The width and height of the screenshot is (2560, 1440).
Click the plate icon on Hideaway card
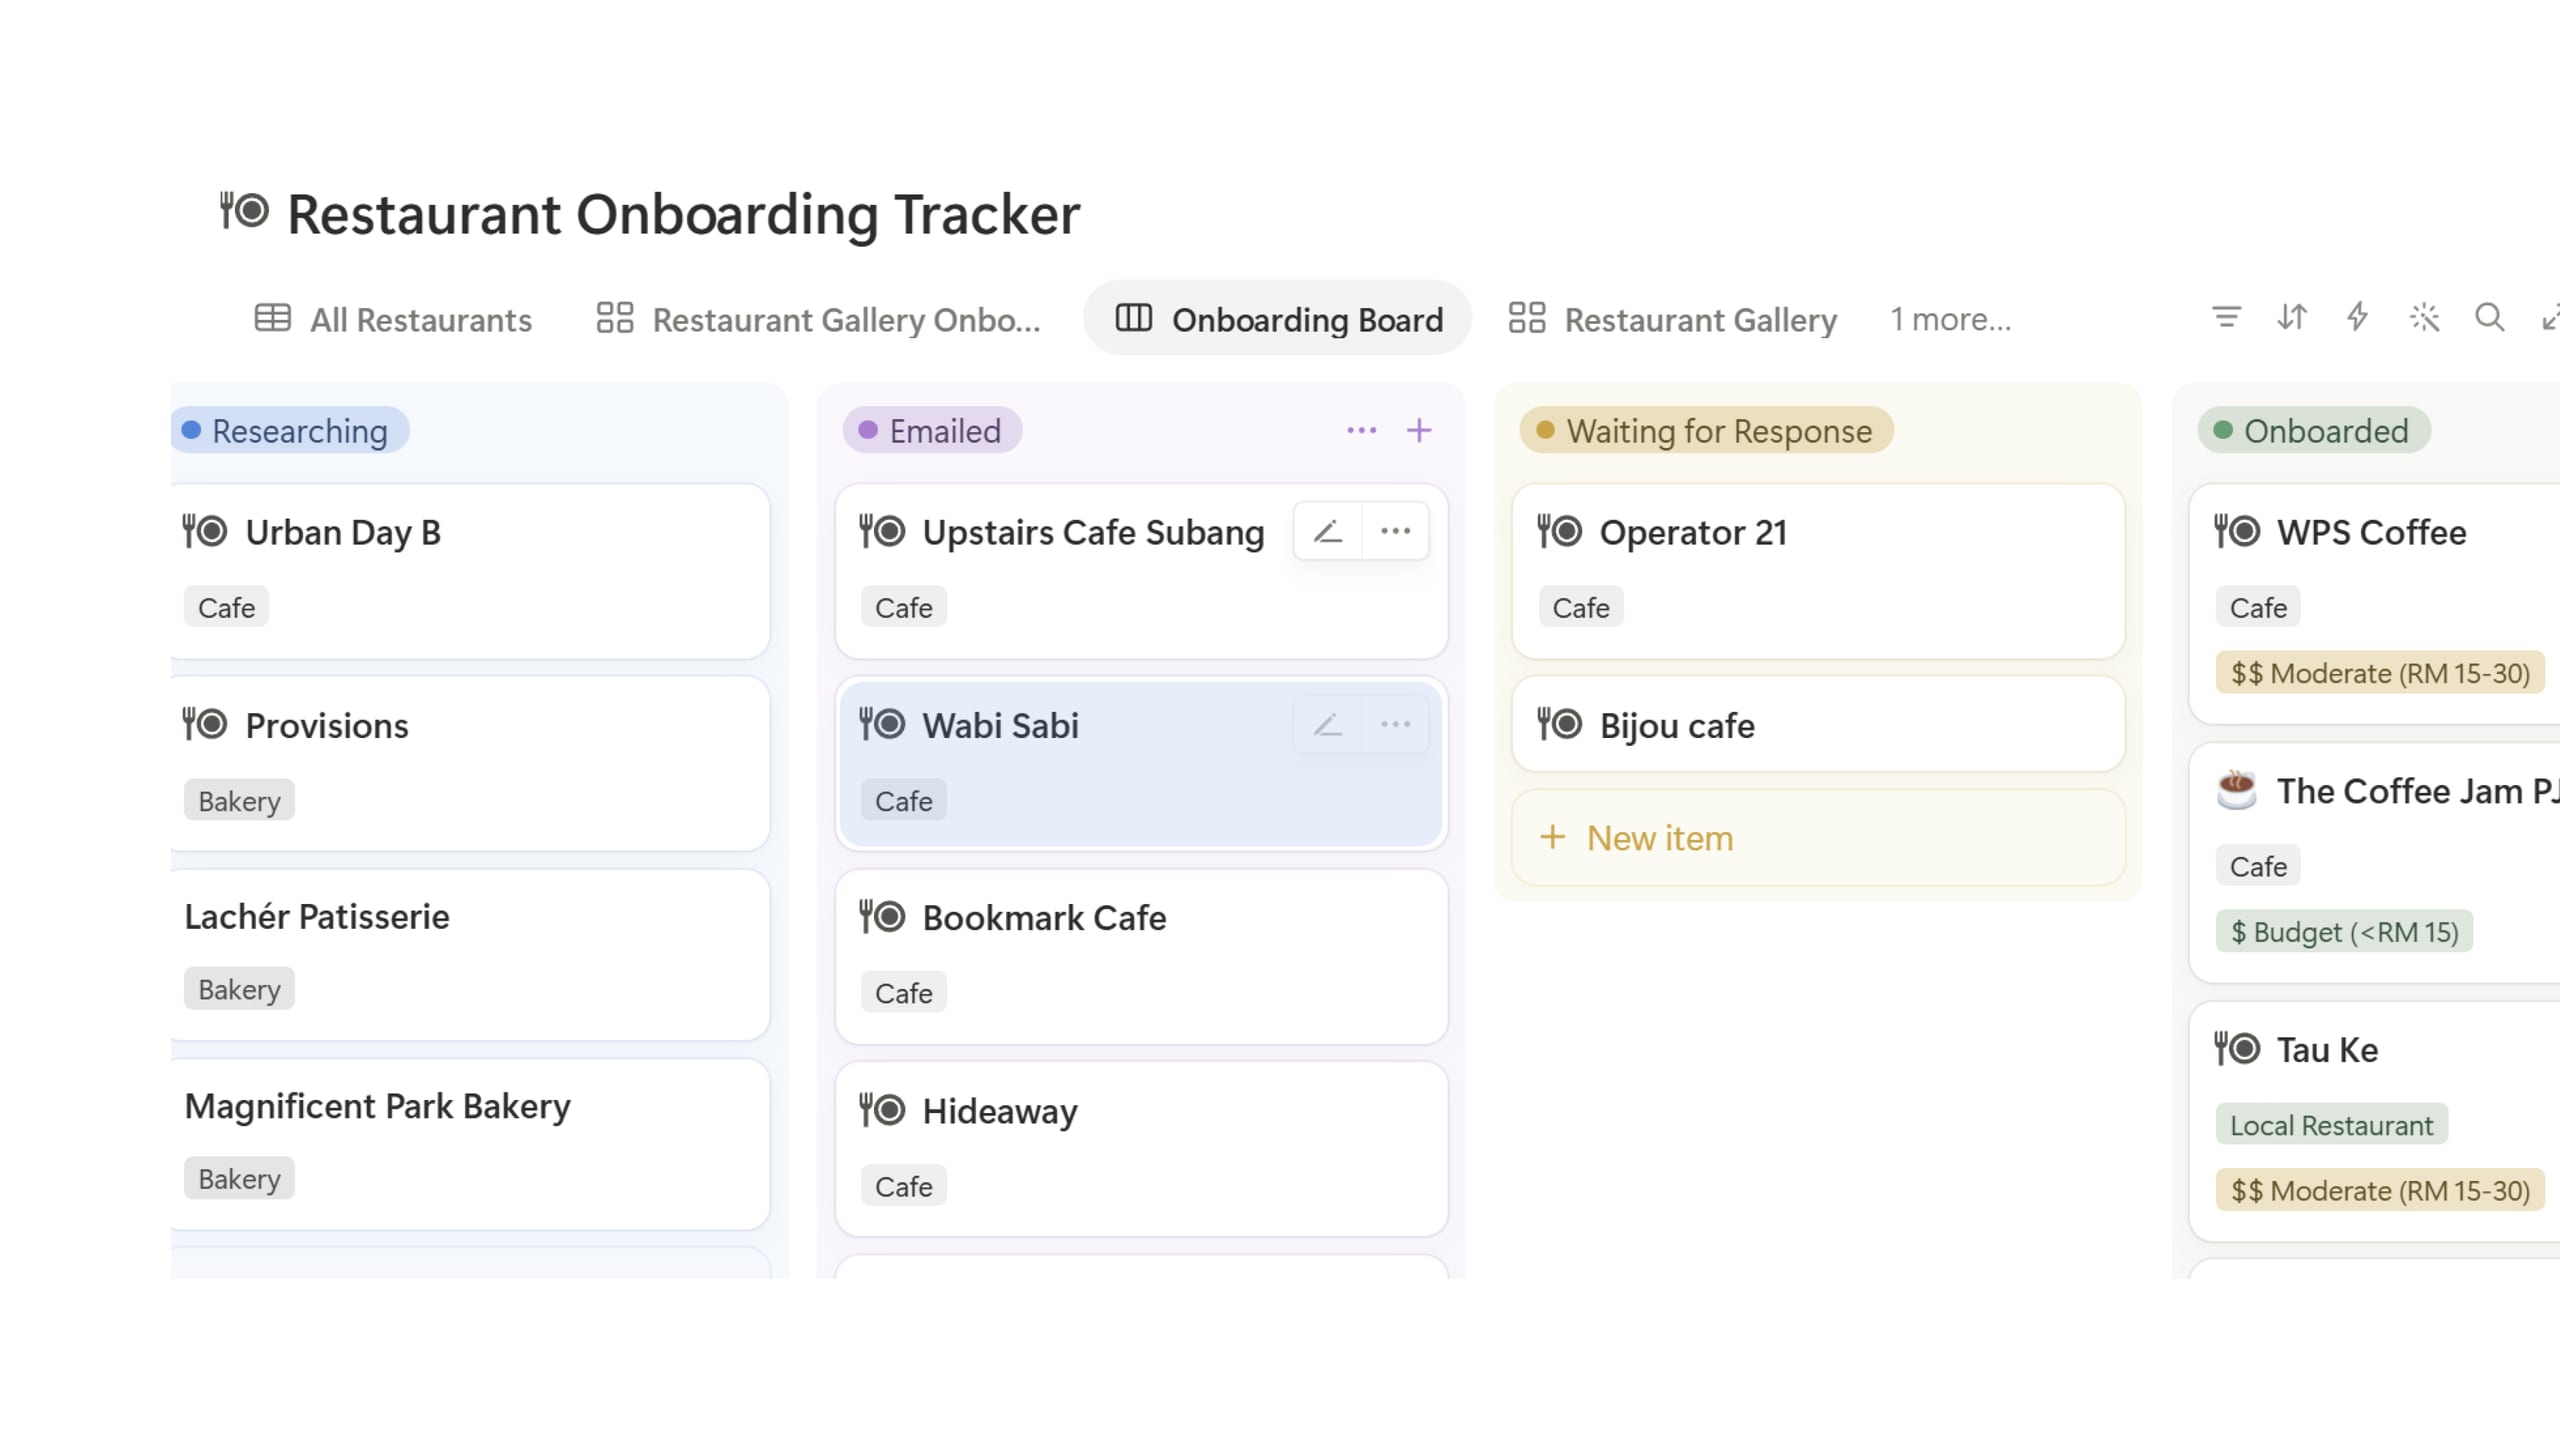[x=882, y=1110]
